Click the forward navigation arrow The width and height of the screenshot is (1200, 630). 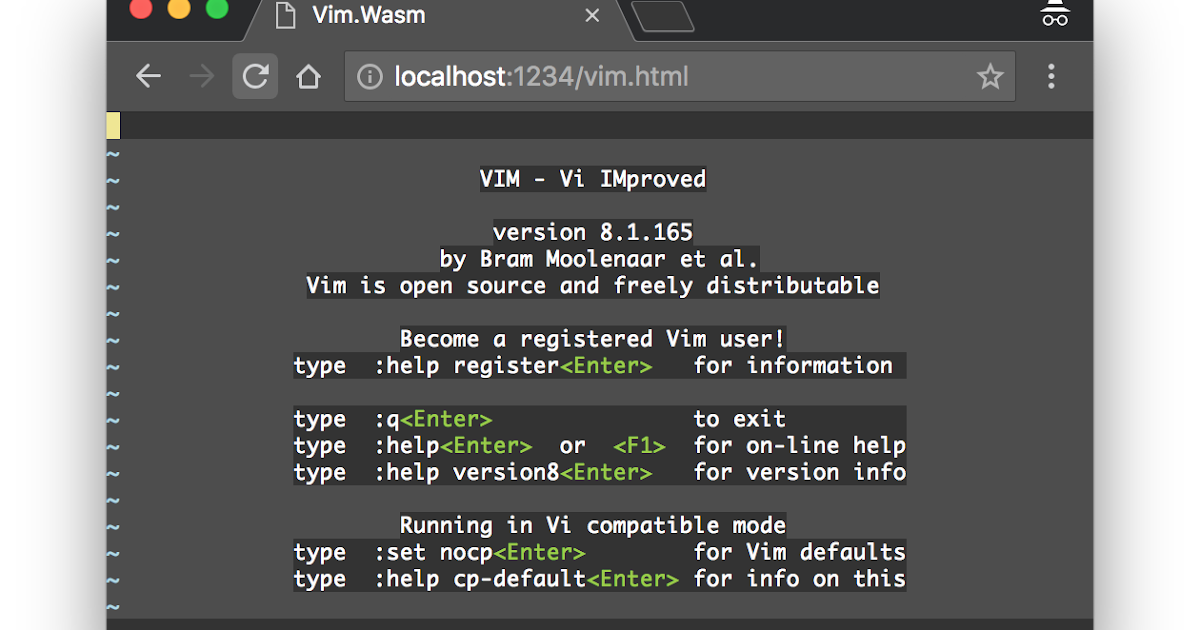pyautogui.click(x=202, y=76)
